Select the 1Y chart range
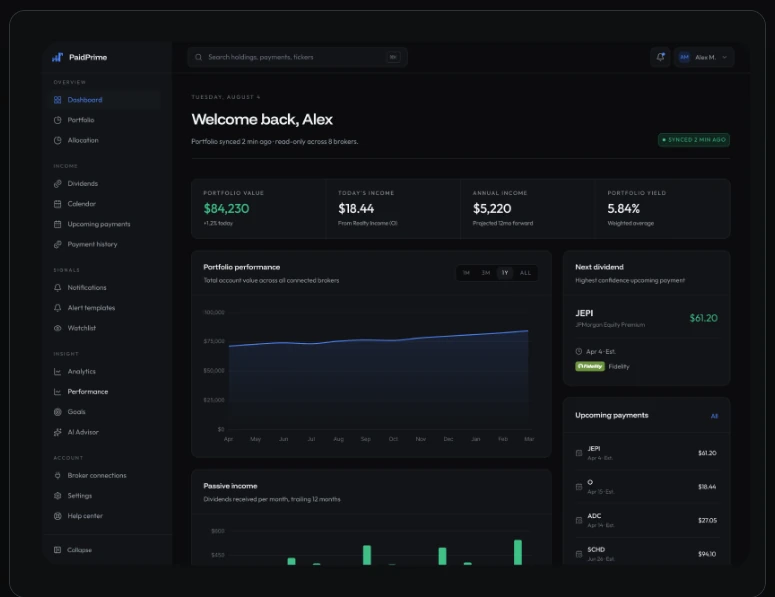Viewport: 775px width, 597px height. click(x=505, y=273)
